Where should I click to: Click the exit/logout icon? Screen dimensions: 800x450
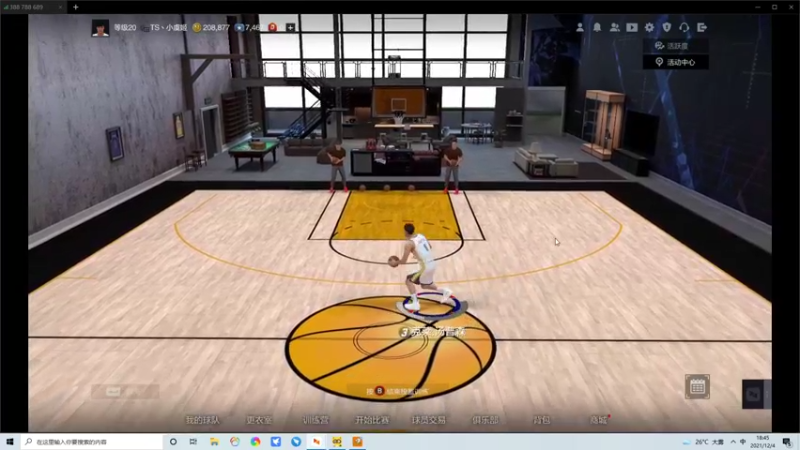tap(702, 28)
